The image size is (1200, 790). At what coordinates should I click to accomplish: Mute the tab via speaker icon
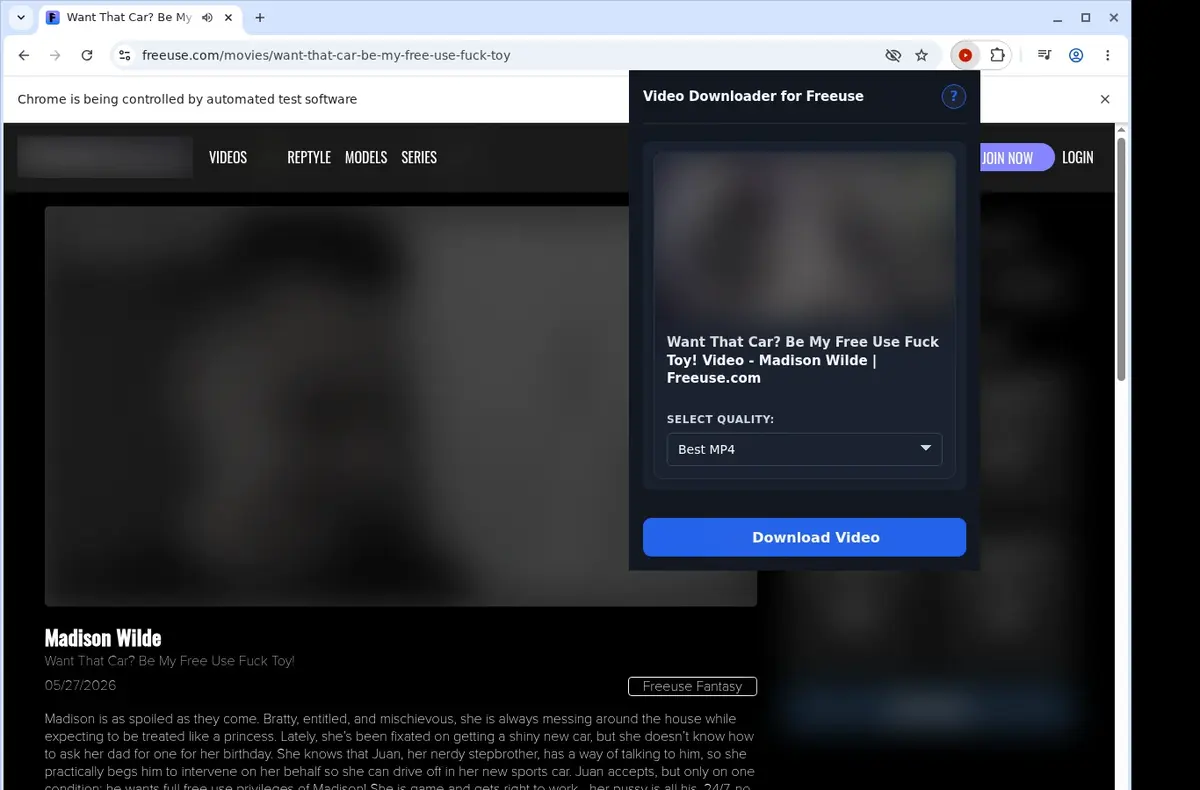click(x=207, y=18)
